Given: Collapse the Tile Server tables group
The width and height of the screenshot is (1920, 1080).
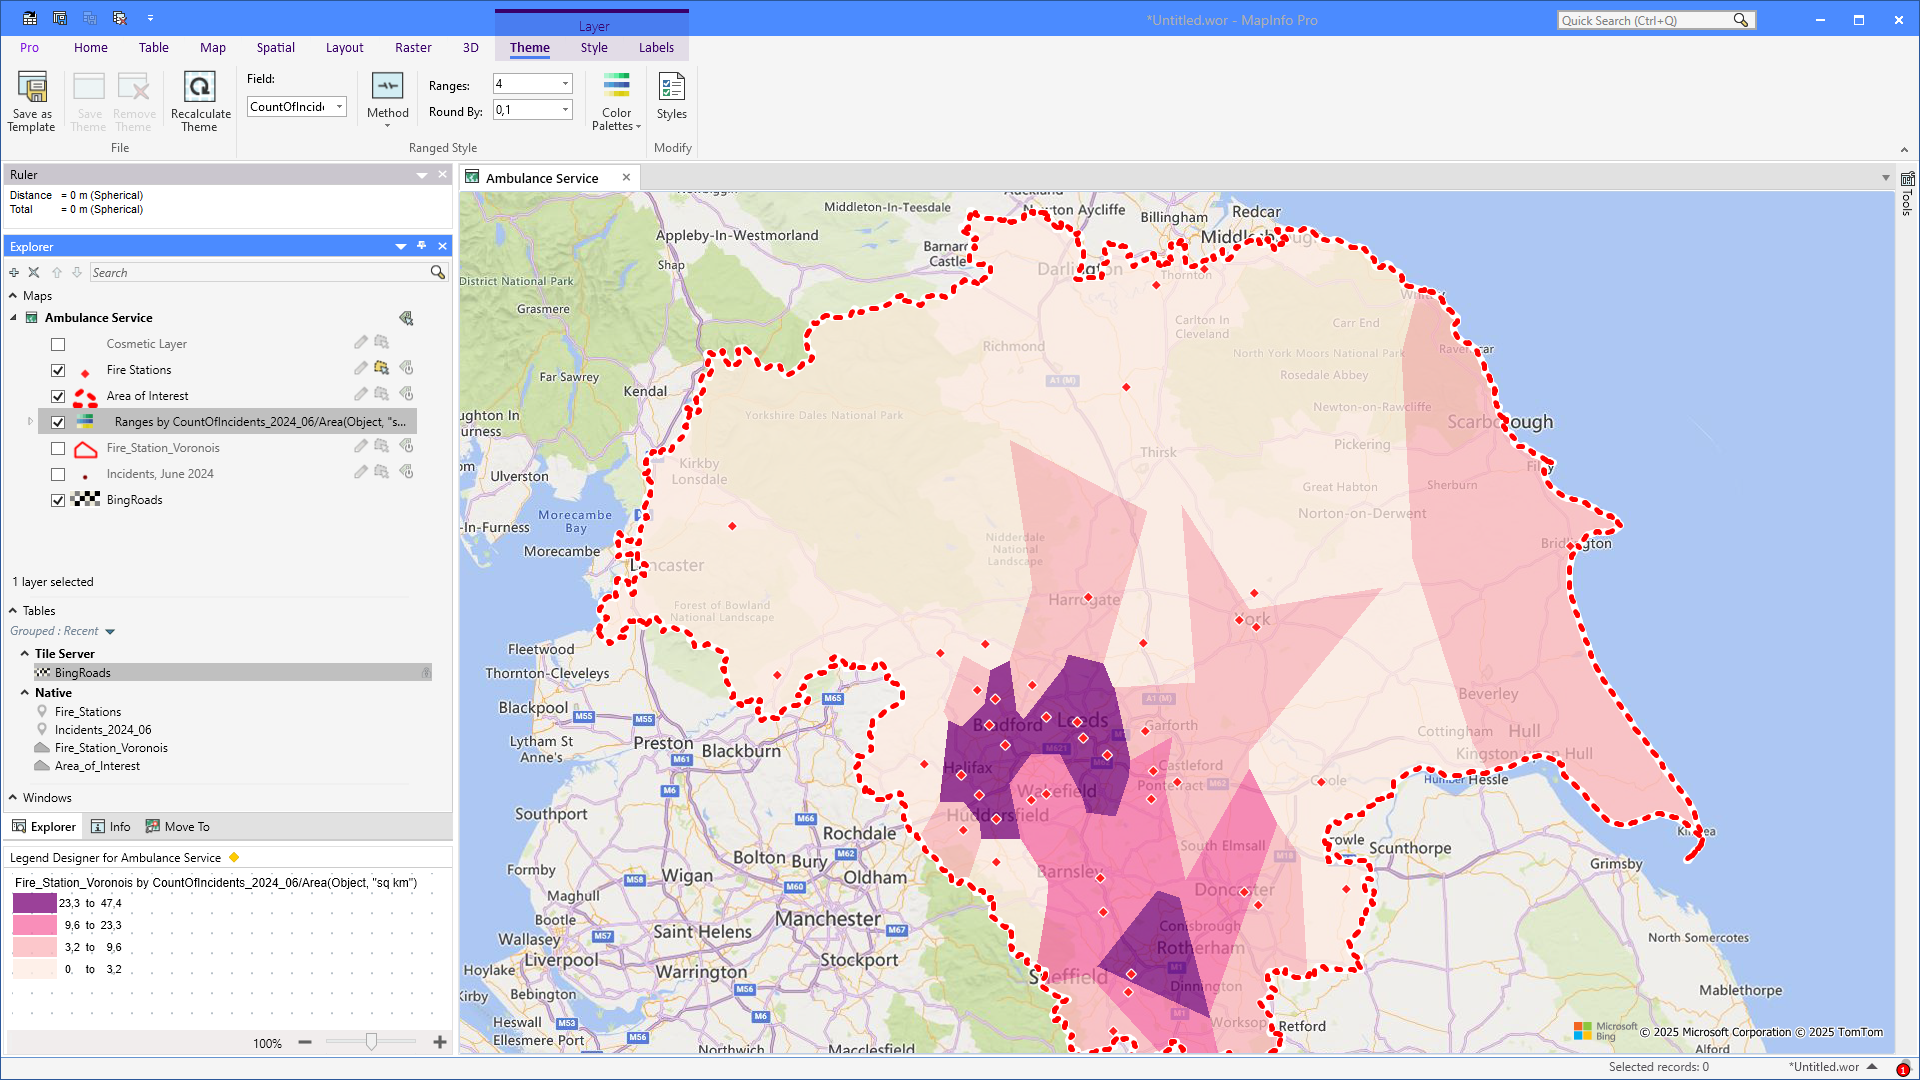Looking at the screenshot, I should point(25,653).
